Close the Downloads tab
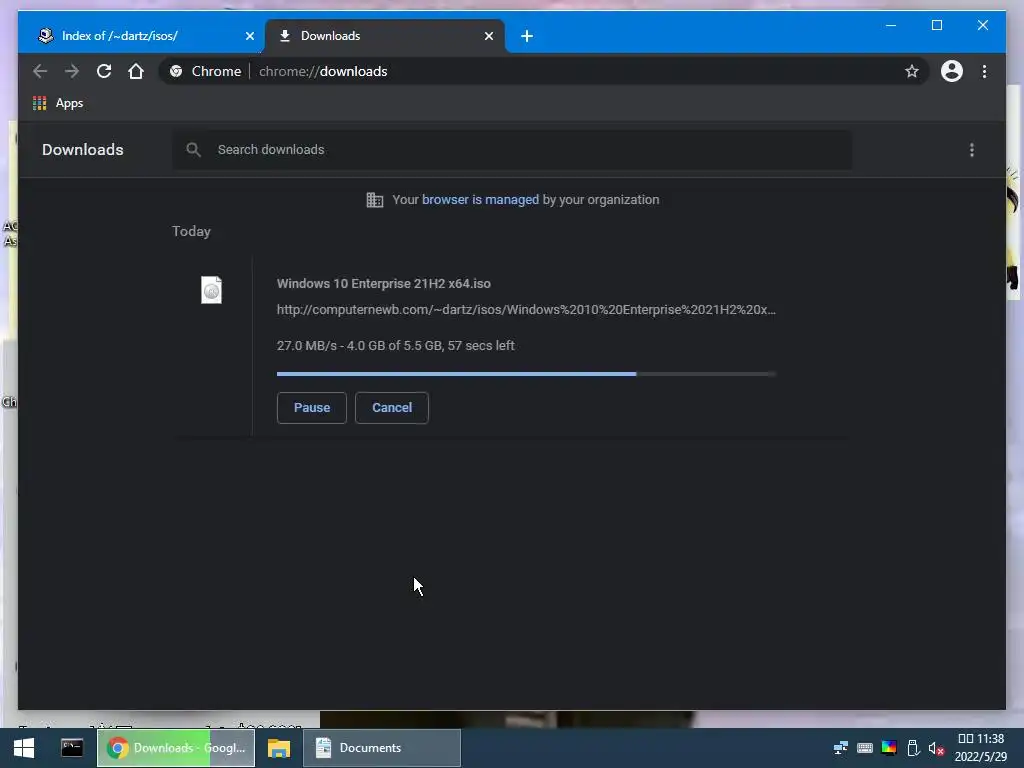Viewport: 1024px width, 768px height. pyautogui.click(x=488, y=36)
